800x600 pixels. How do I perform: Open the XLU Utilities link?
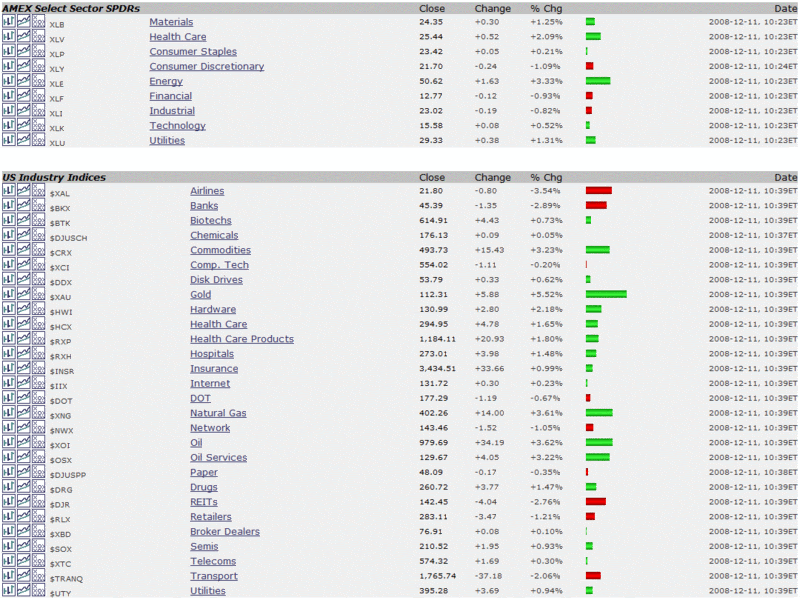(167, 140)
